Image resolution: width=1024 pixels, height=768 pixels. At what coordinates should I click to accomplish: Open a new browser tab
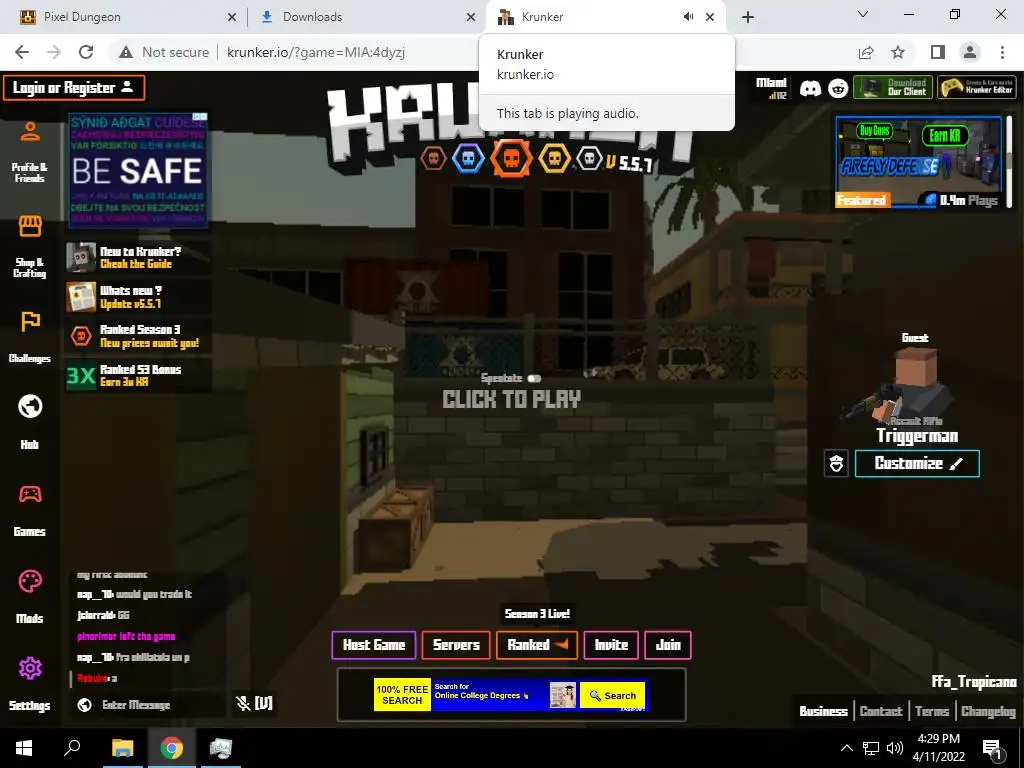[x=748, y=17]
